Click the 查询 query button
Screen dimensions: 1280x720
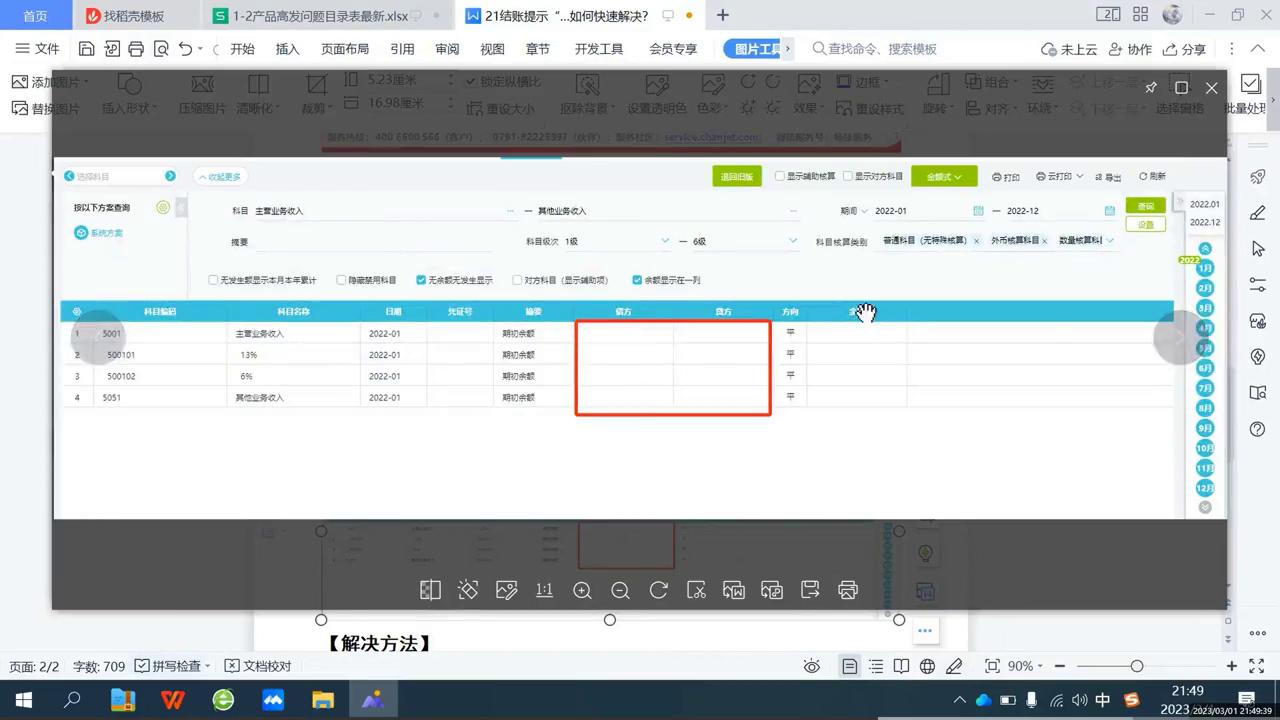pyautogui.click(x=1145, y=205)
